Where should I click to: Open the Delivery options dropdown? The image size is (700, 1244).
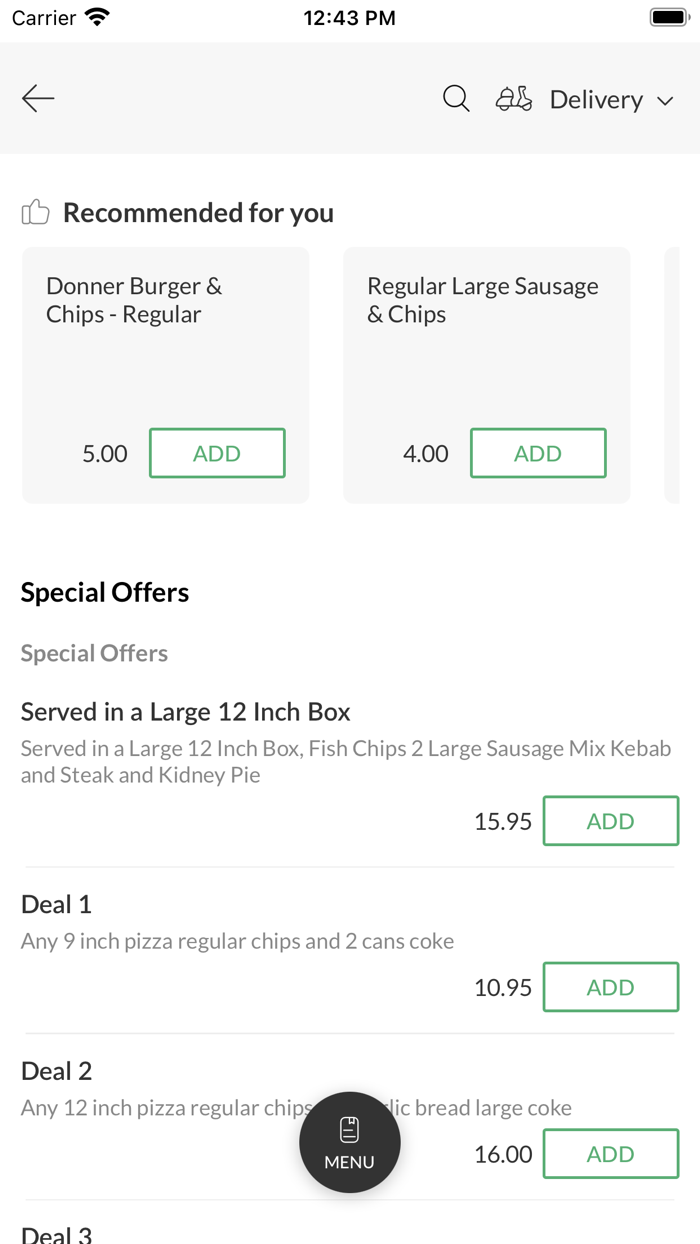pyautogui.click(x=596, y=99)
